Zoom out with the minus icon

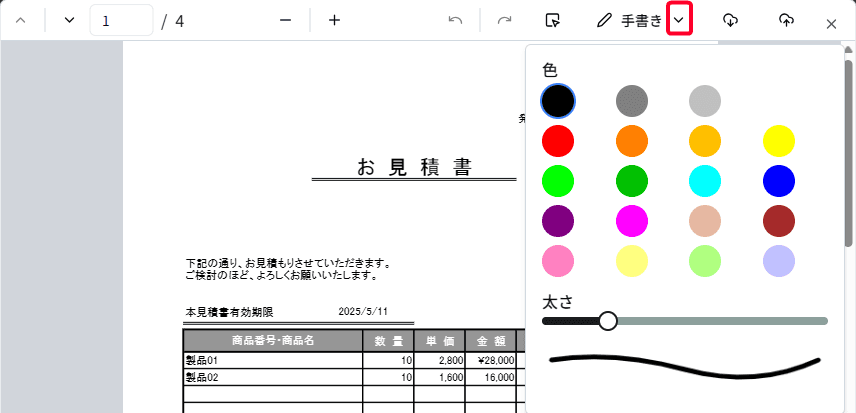[286, 21]
